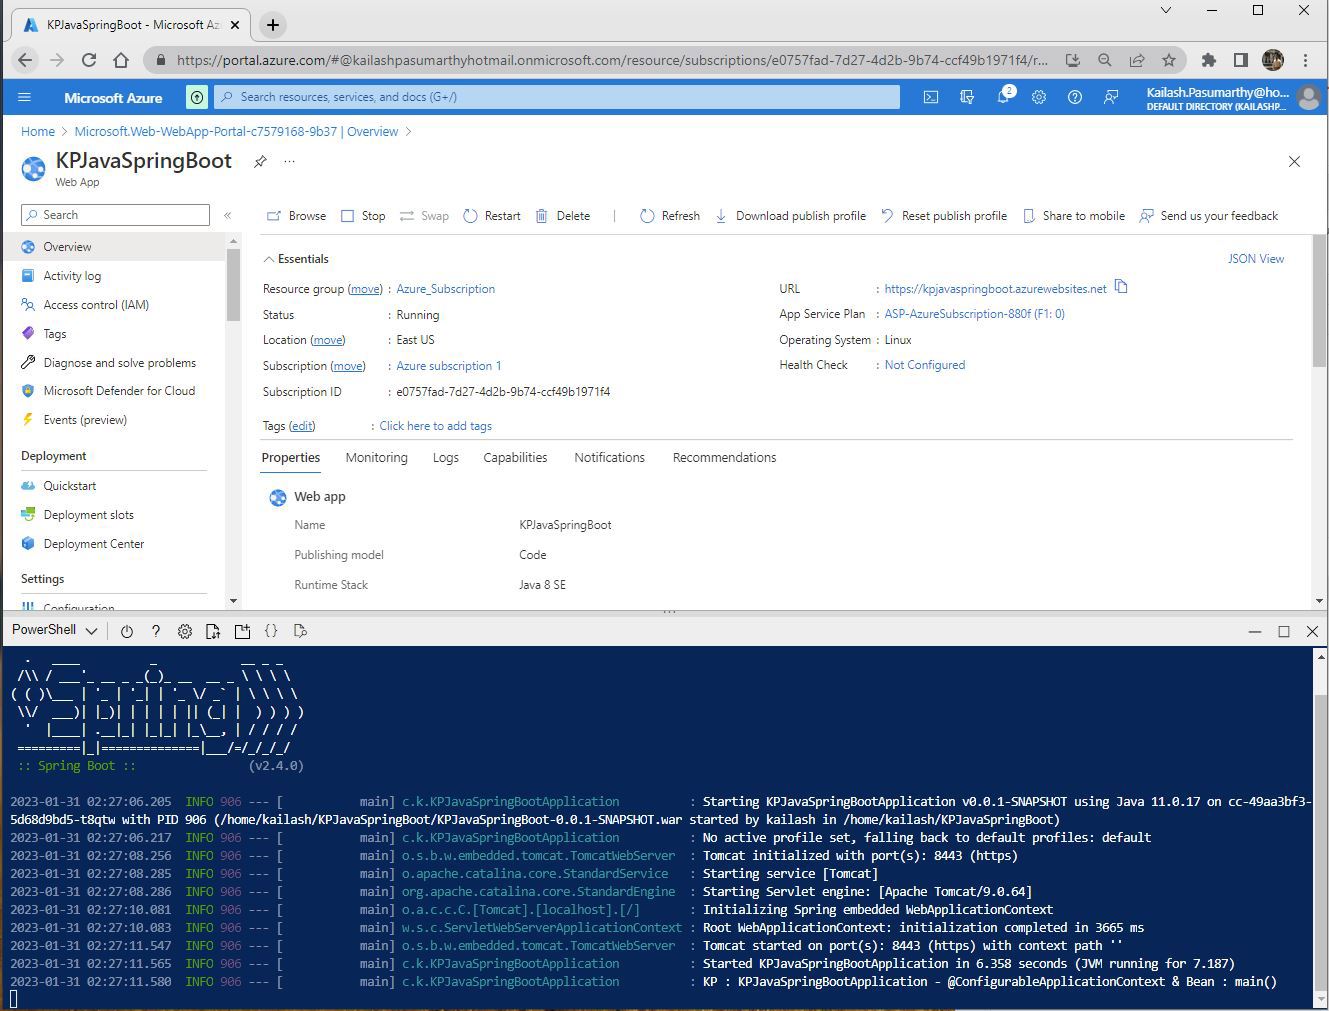The height and width of the screenshot is (1011, 1329).
Task: Open the Cloud Shell editor braces icon
Action: (x=271, y=631)
